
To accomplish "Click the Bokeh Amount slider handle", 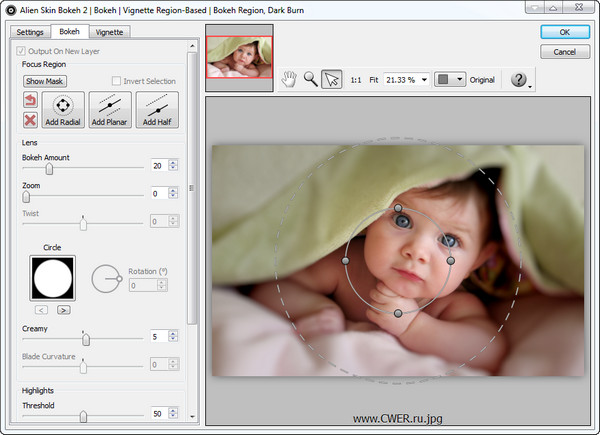I will [49, 168].
